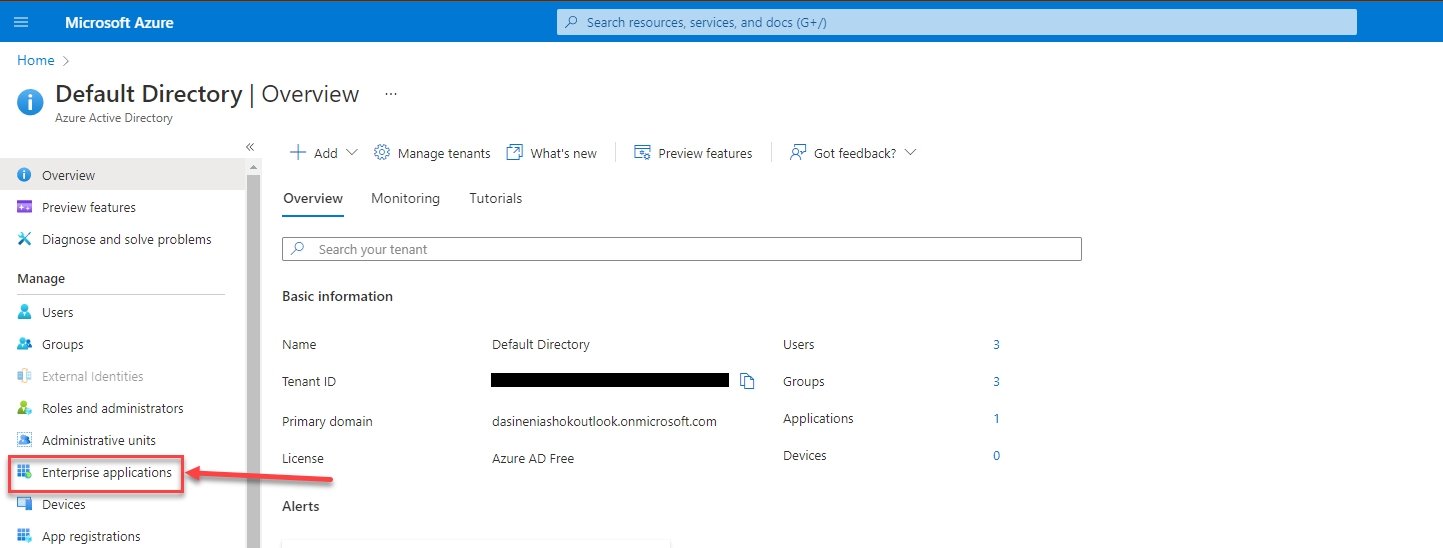
Task: Switch to the Monitoring tab
Action: pyautogui.click(x=405, y=198)
